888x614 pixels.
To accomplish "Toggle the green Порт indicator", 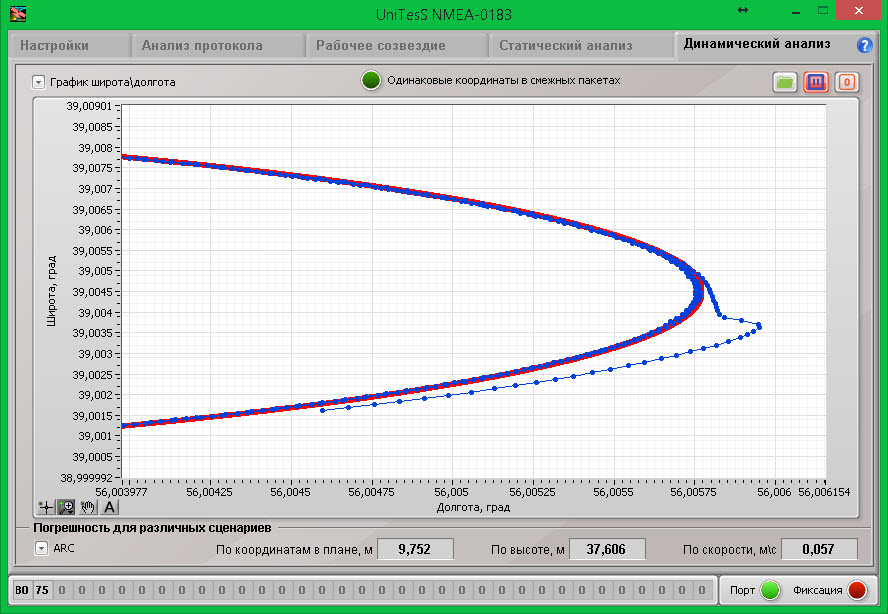I will point(770,590).
